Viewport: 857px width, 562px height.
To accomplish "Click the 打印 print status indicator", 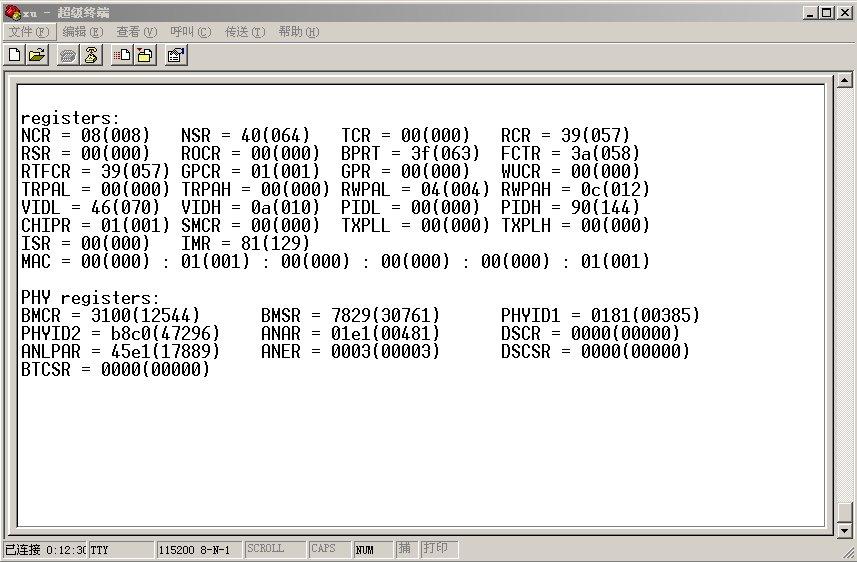I will (x=439, y=549).
